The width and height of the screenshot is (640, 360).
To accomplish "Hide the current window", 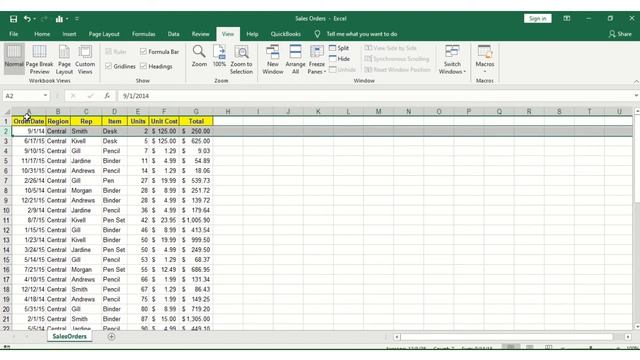I will 340,59.
